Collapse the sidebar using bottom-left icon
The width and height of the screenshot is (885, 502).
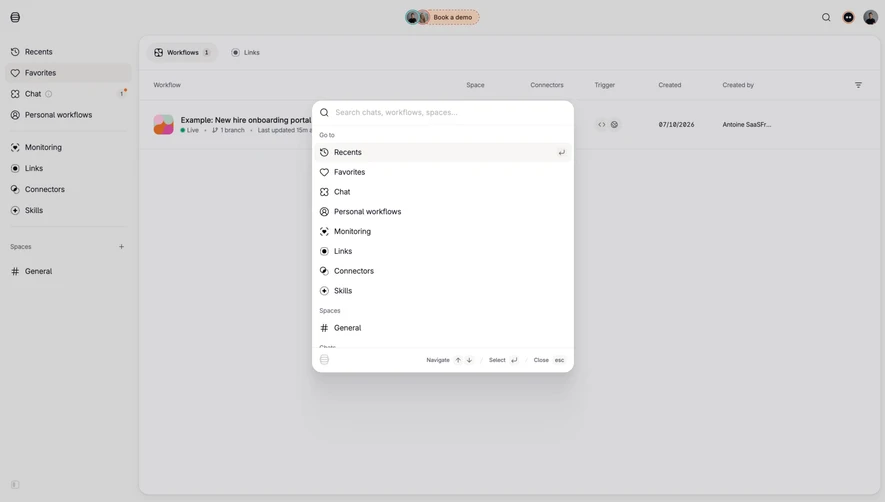15,484
